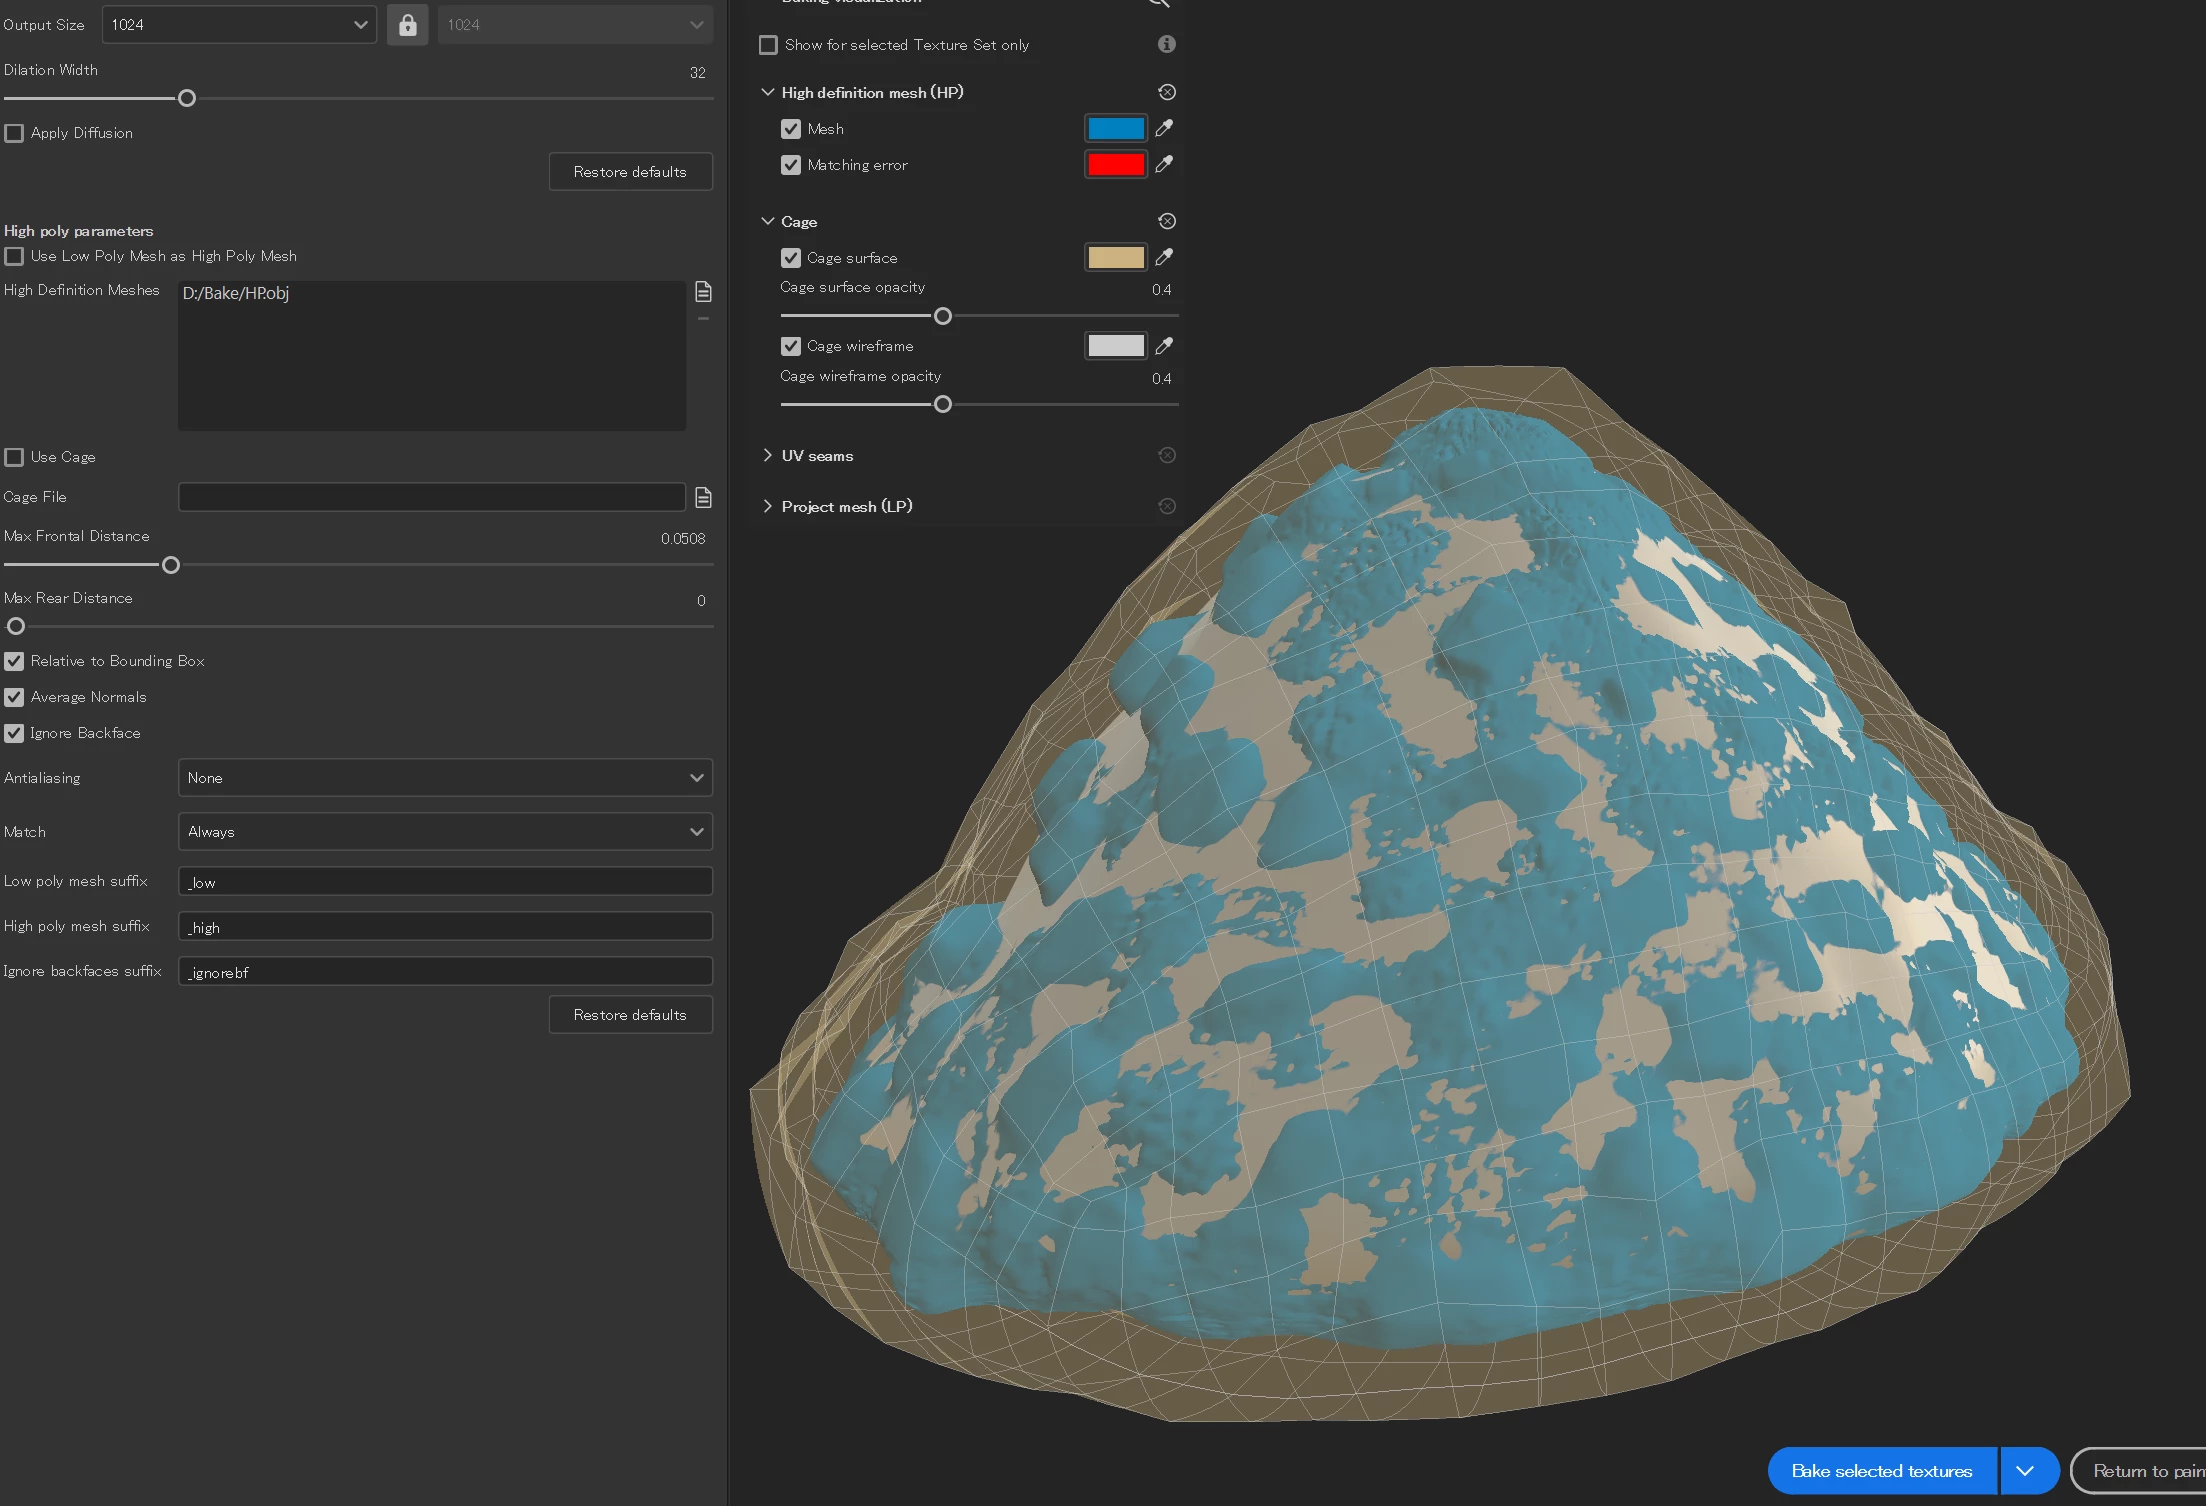2206x1506 pixels.
Task: Click info icon beside Texture Set option
Action: point(1166,44)
